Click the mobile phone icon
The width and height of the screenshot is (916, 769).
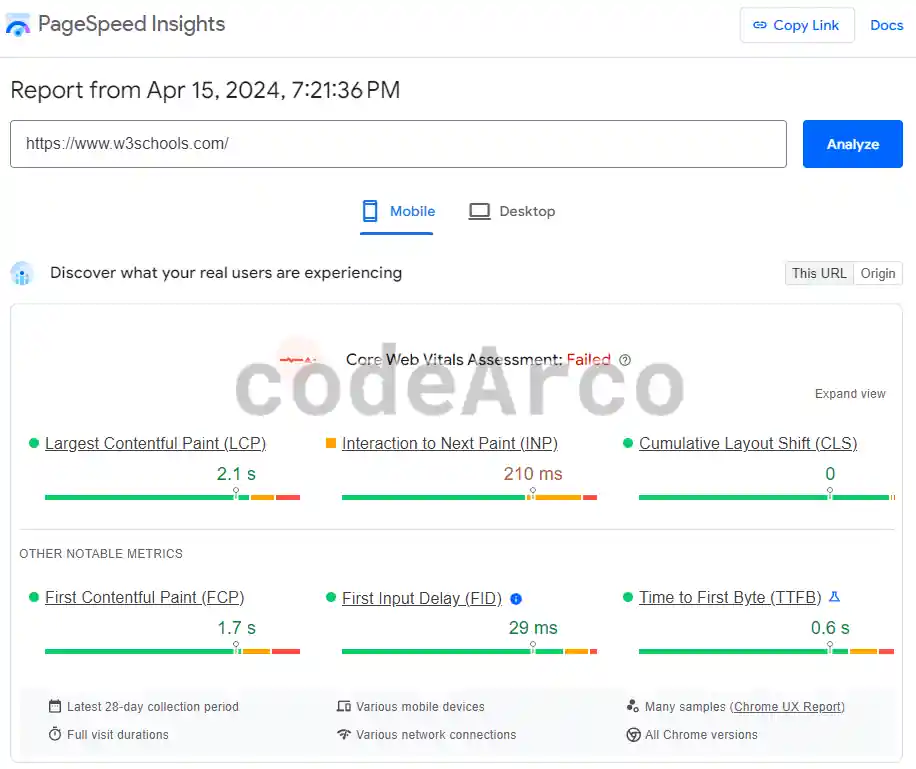[370, 211]
